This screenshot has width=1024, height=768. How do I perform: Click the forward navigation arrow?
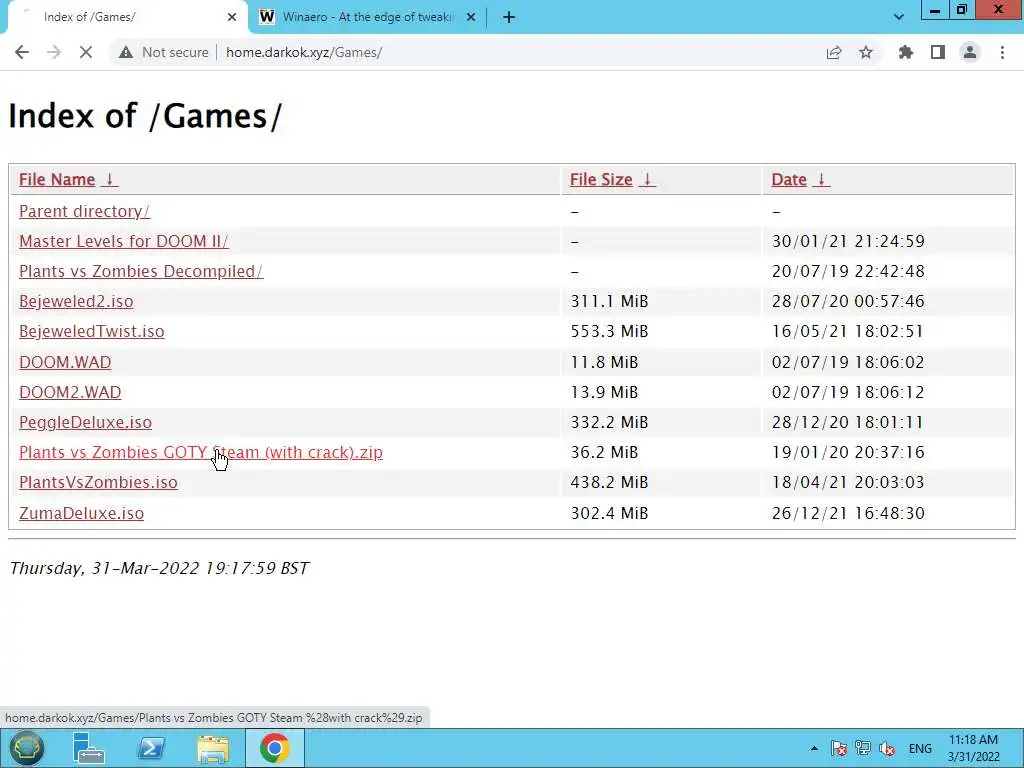click(x=54, y=52)
